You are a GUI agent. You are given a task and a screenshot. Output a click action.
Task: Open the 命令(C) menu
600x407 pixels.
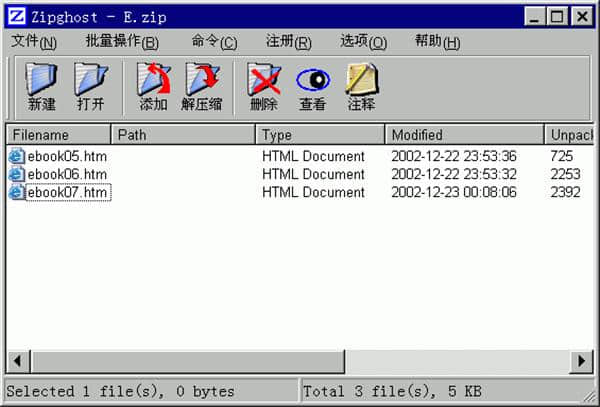coord(214,41)
